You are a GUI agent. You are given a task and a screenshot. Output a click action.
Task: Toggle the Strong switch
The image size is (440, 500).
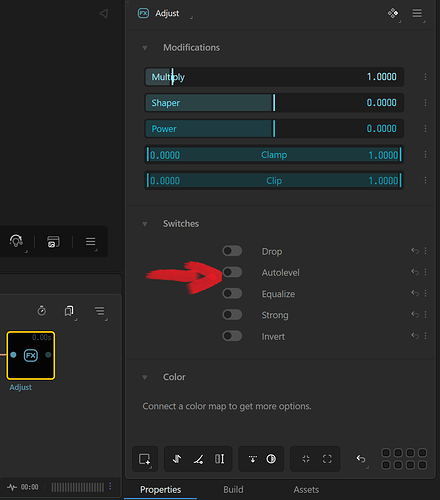tap(232, 315)
